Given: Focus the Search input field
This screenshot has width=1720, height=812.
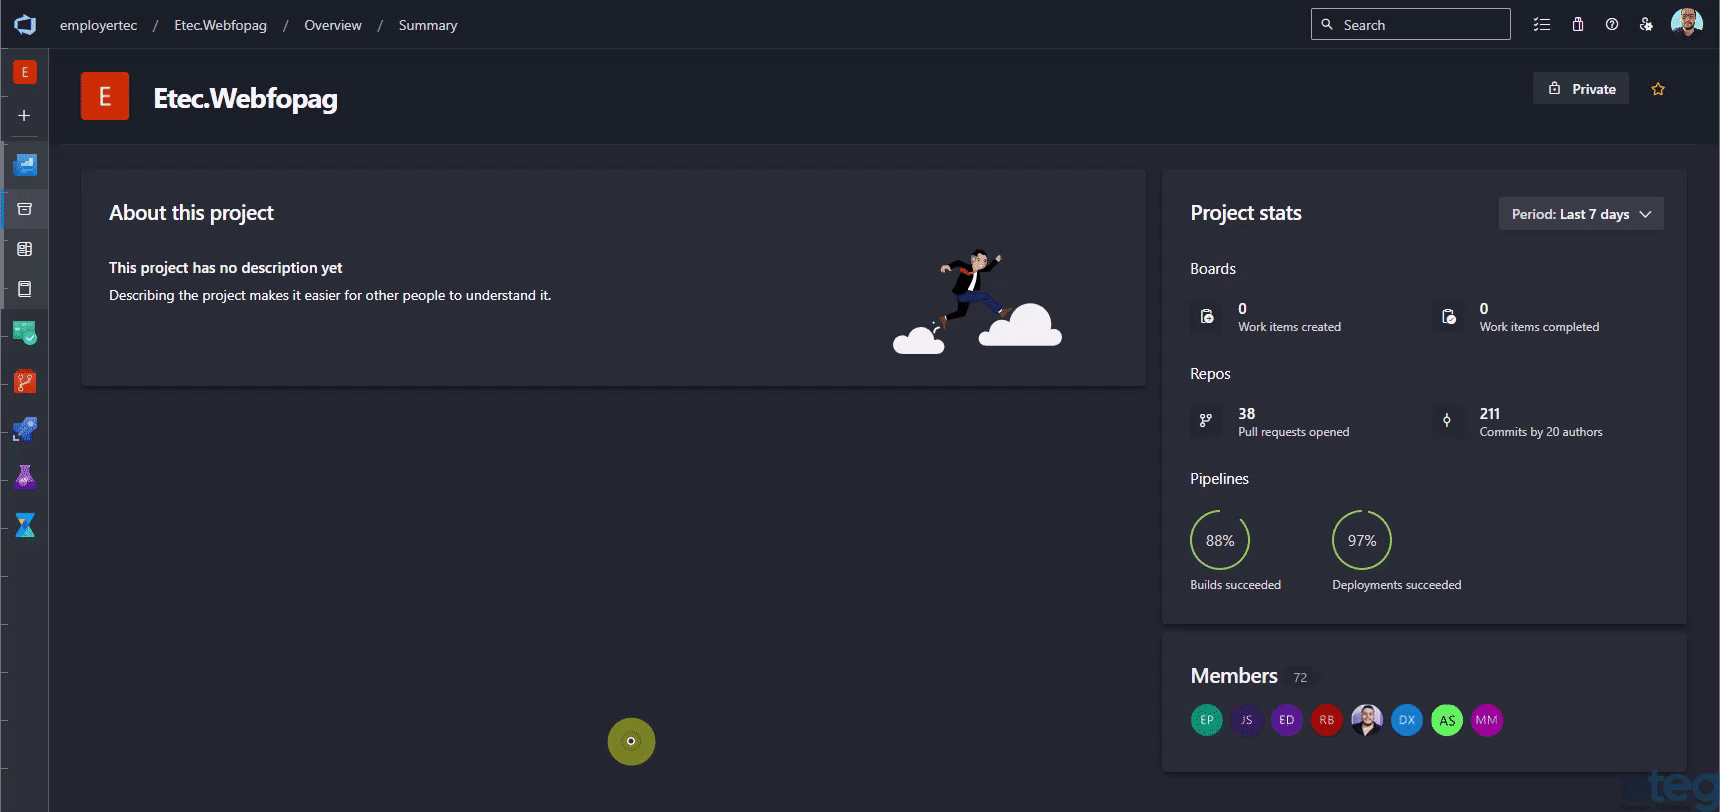Looking at the screenshot, I should [x=1410, y=25].
